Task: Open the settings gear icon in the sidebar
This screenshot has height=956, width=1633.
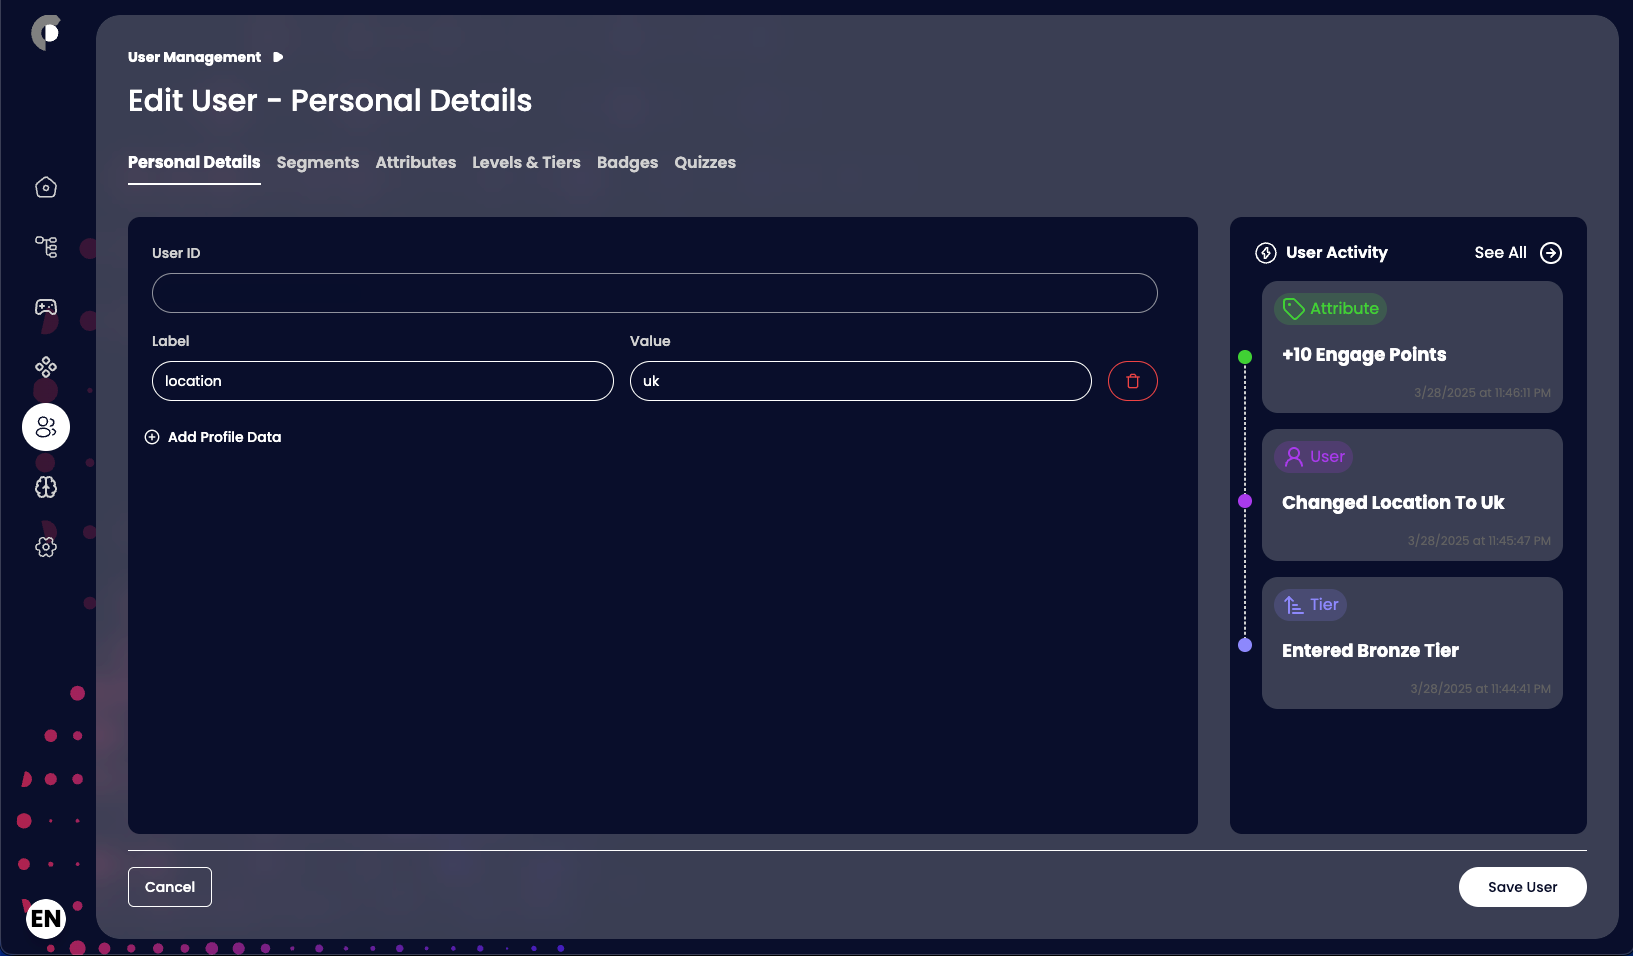Action: click(45, 547)
